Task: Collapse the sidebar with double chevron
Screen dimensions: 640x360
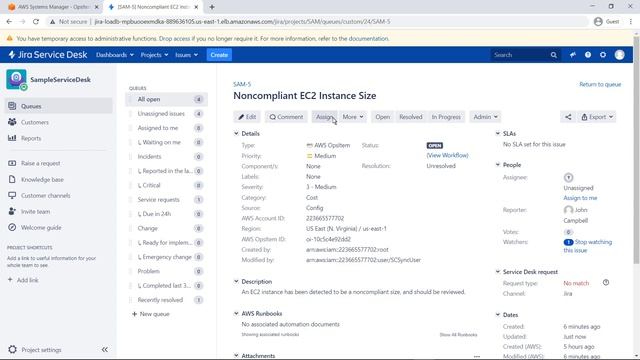Action: [105, 349]
